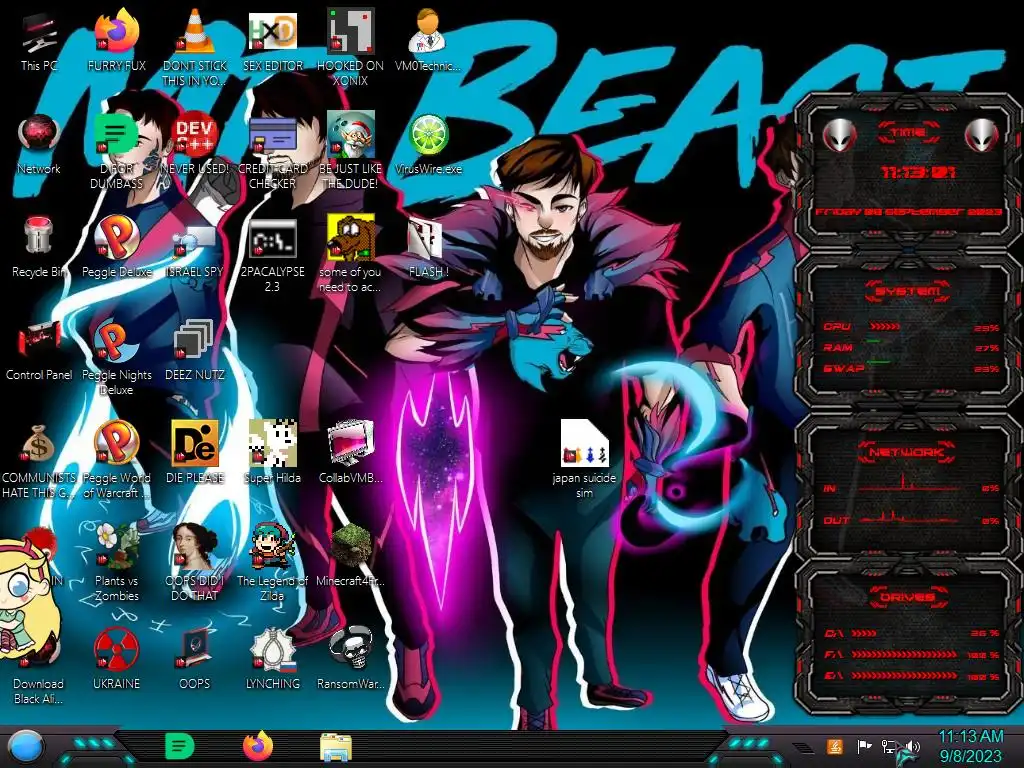Viewport: 1024px width, 768px height.
Task: Click the SYSTEM gadget header
Action: click(907, 291)
